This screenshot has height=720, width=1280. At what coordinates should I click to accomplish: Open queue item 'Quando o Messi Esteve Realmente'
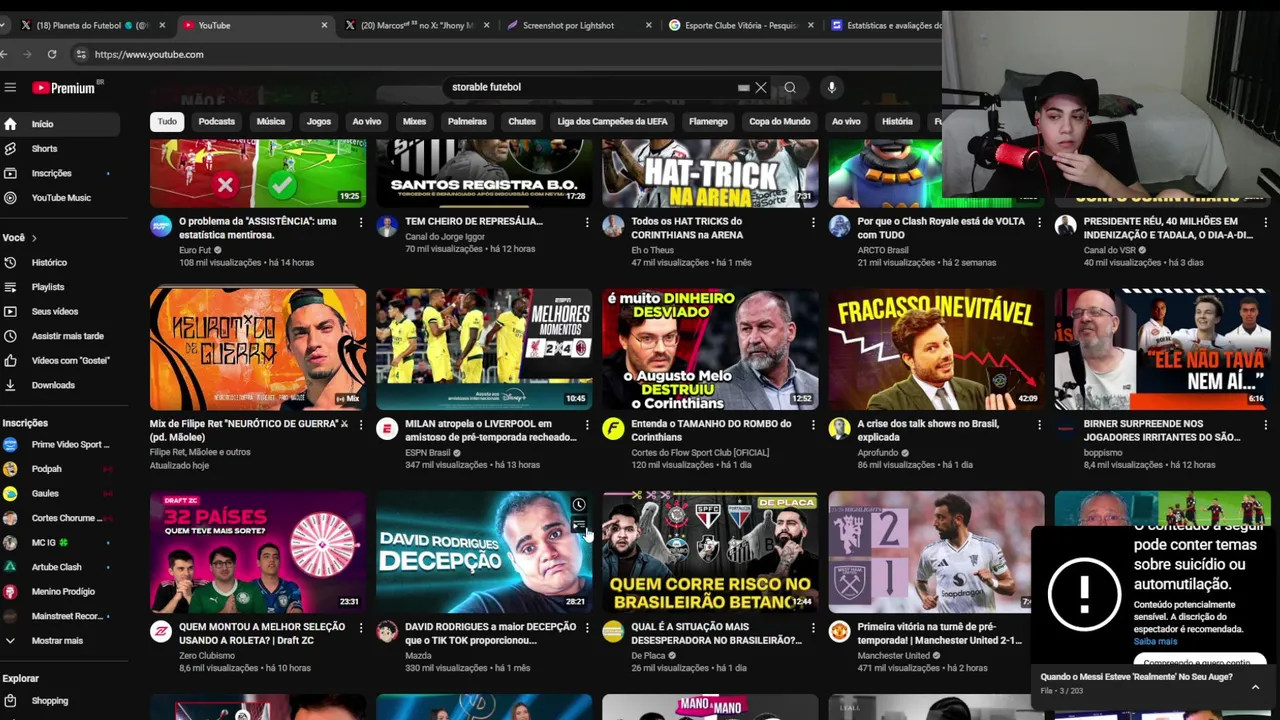pyautogui.click(x=1137, y=677)
